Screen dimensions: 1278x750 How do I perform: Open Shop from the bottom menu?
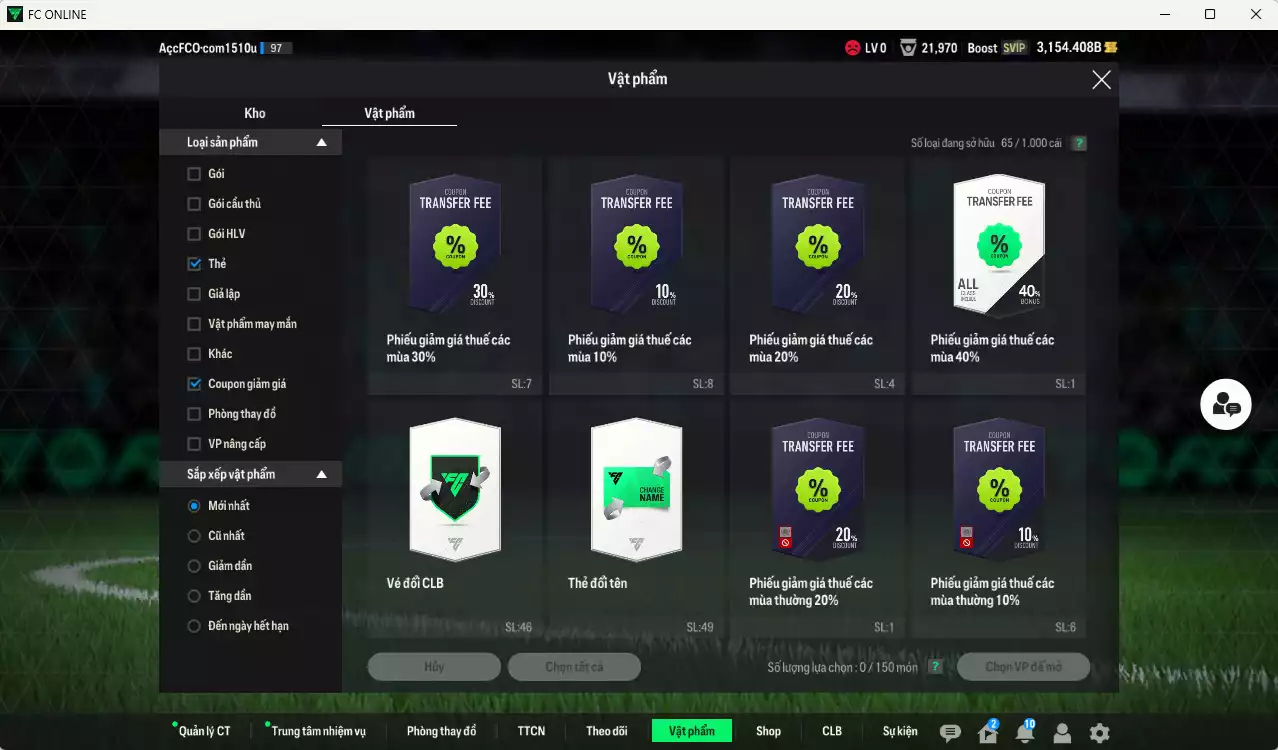click(x=768, y=731)
